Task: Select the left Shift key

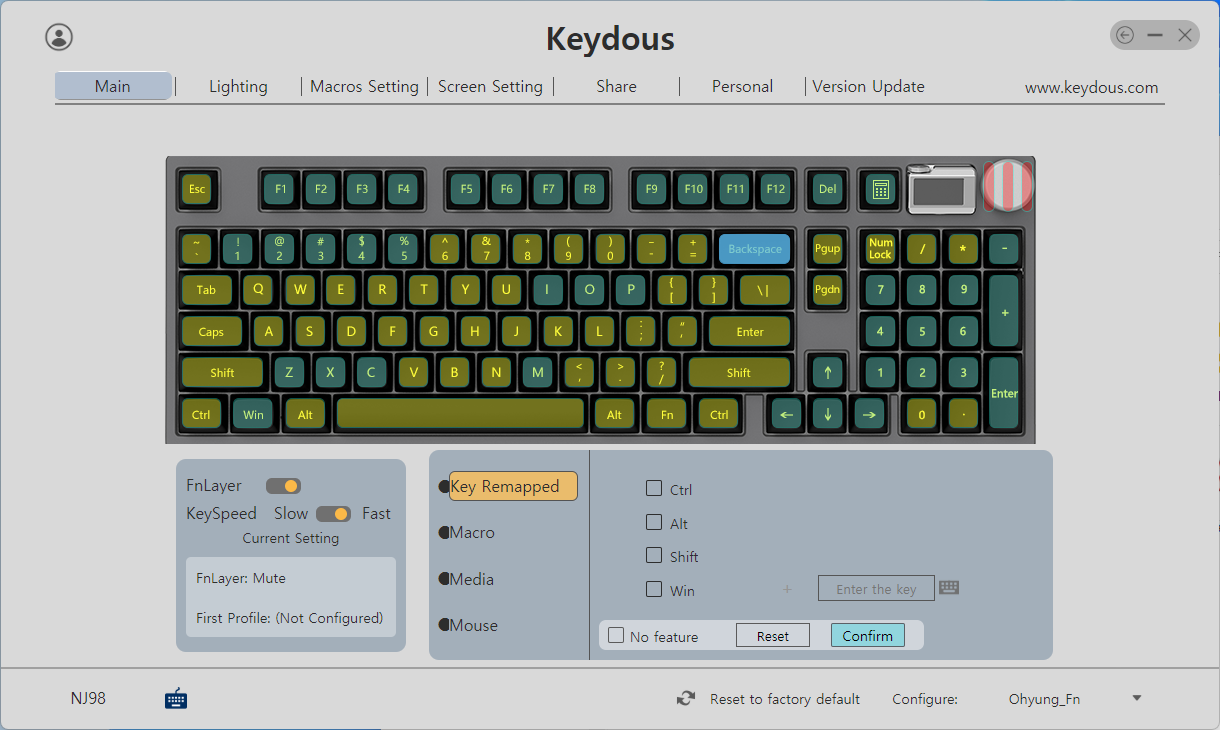Action: [x=222, y=373]
